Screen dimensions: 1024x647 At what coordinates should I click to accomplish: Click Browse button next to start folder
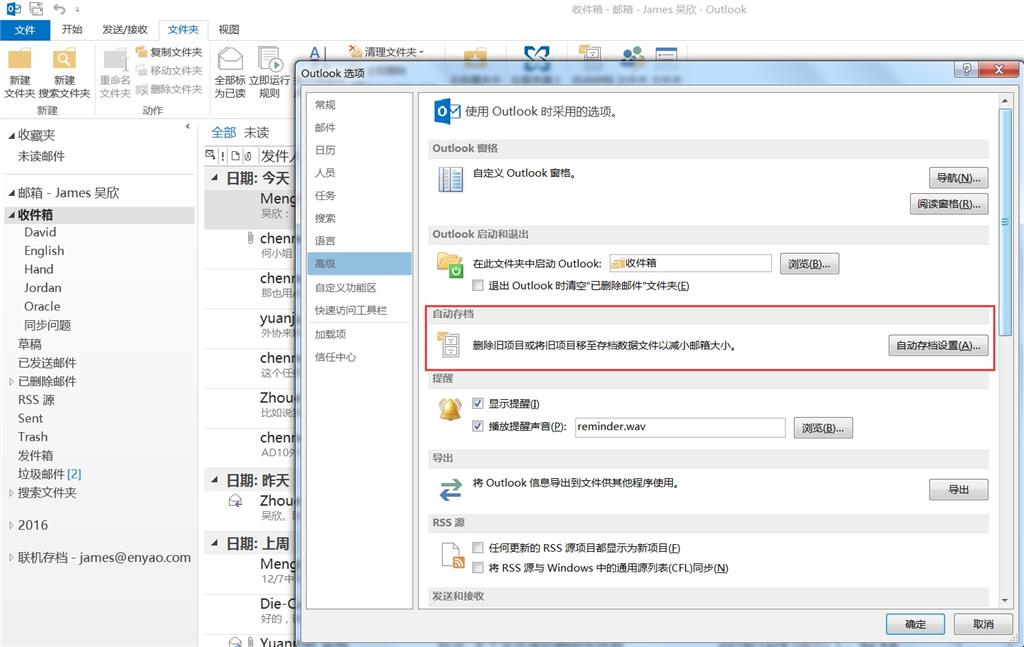click(x=809, y=264)
